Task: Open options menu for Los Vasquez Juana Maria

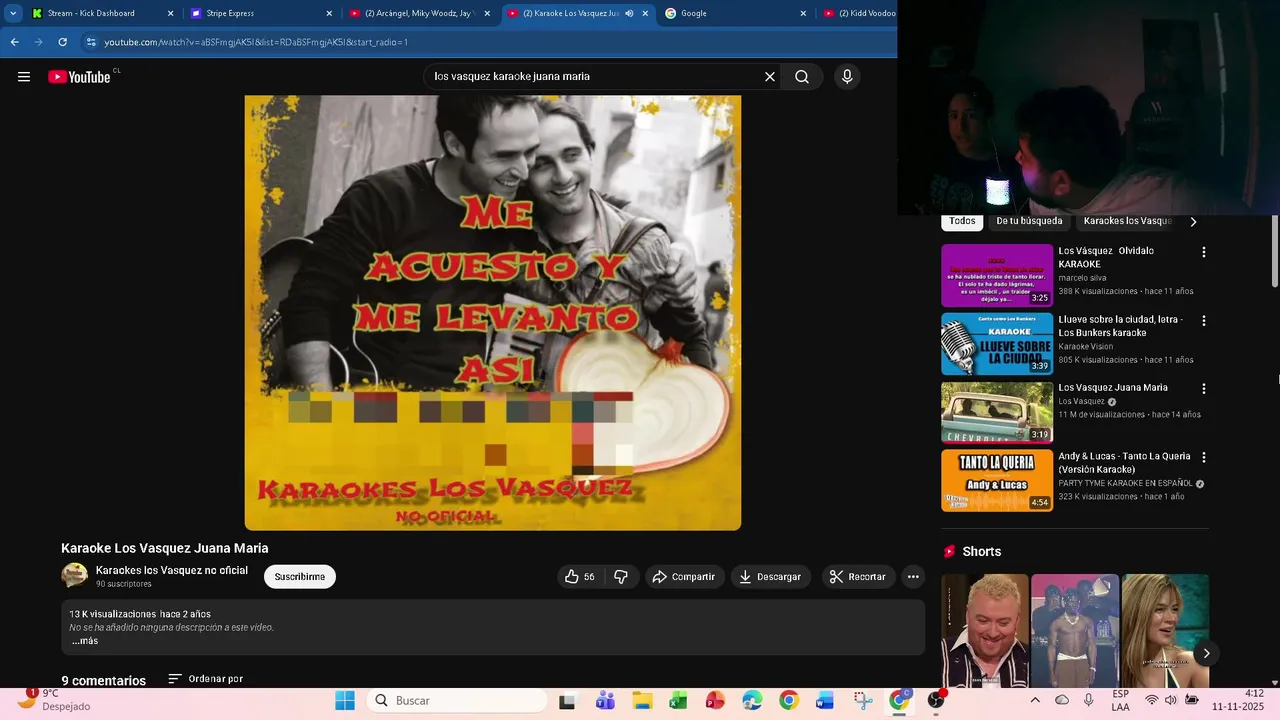Action: point(1203,388)
